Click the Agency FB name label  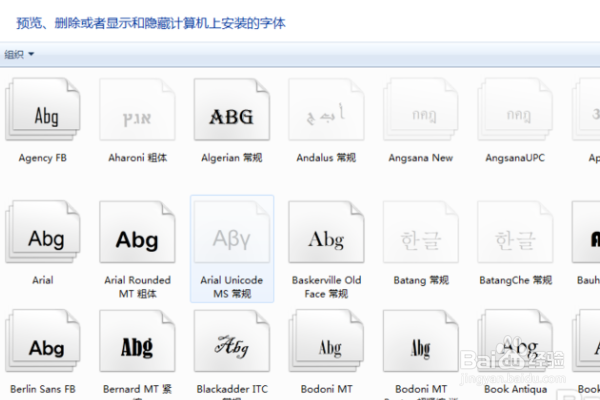coord(42,158)
